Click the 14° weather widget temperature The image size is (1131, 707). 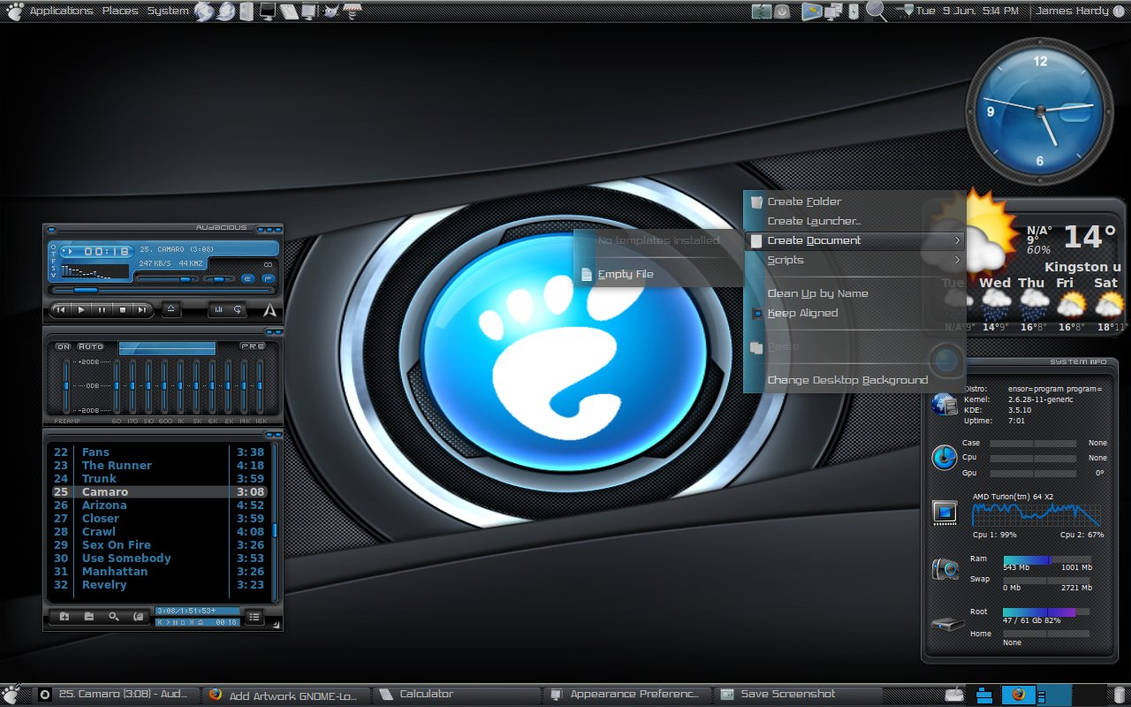pos(1089,237)
